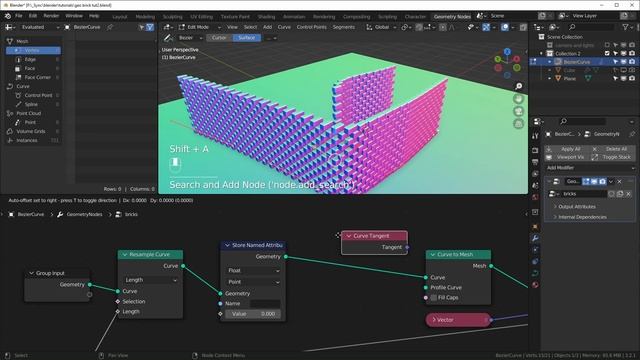This screenshot has width=640, height=360.
Task: Unlink the bricks node group with X
Action: coord(628,194)
